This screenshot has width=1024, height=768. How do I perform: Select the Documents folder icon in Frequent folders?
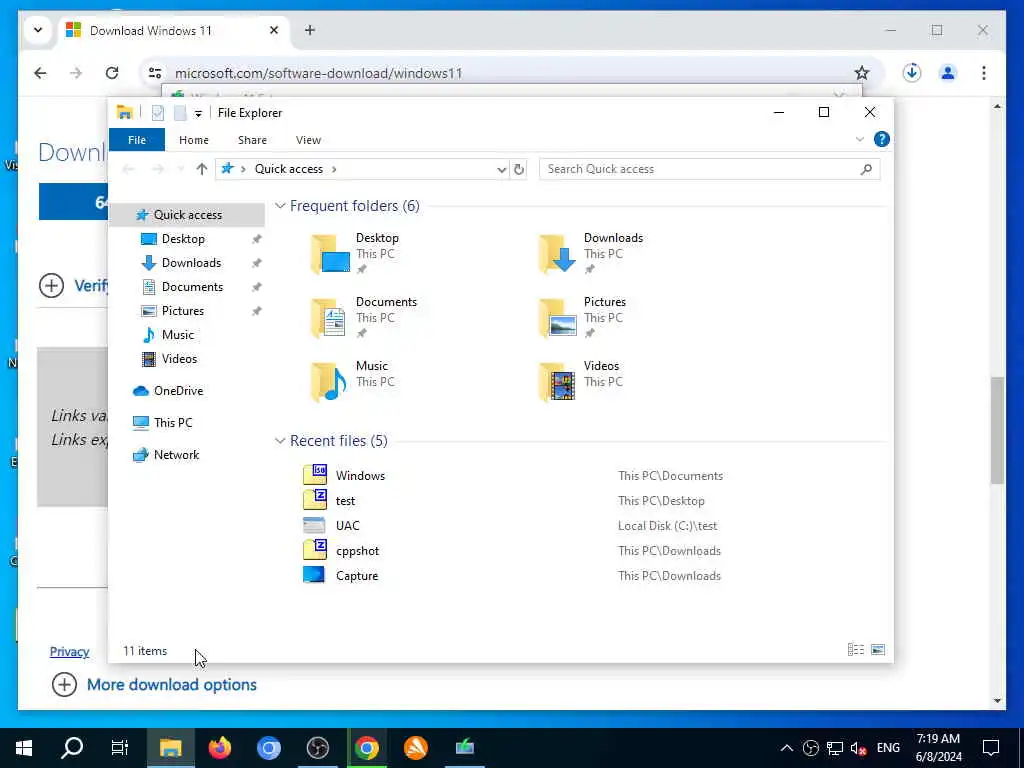pos(329,318)
